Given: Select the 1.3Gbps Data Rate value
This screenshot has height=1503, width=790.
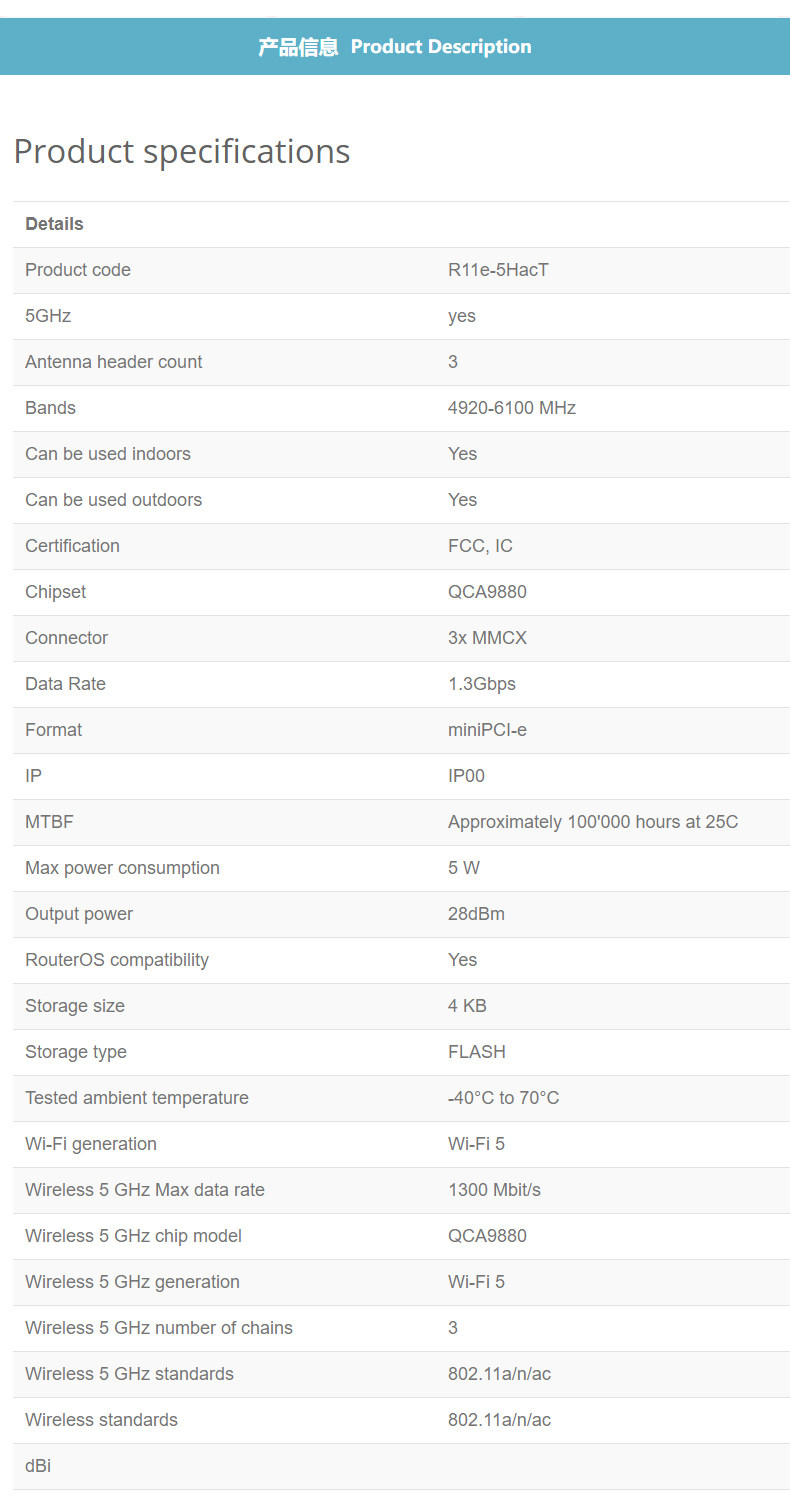Looking at the screenshot, I should [x=482, y=684].
